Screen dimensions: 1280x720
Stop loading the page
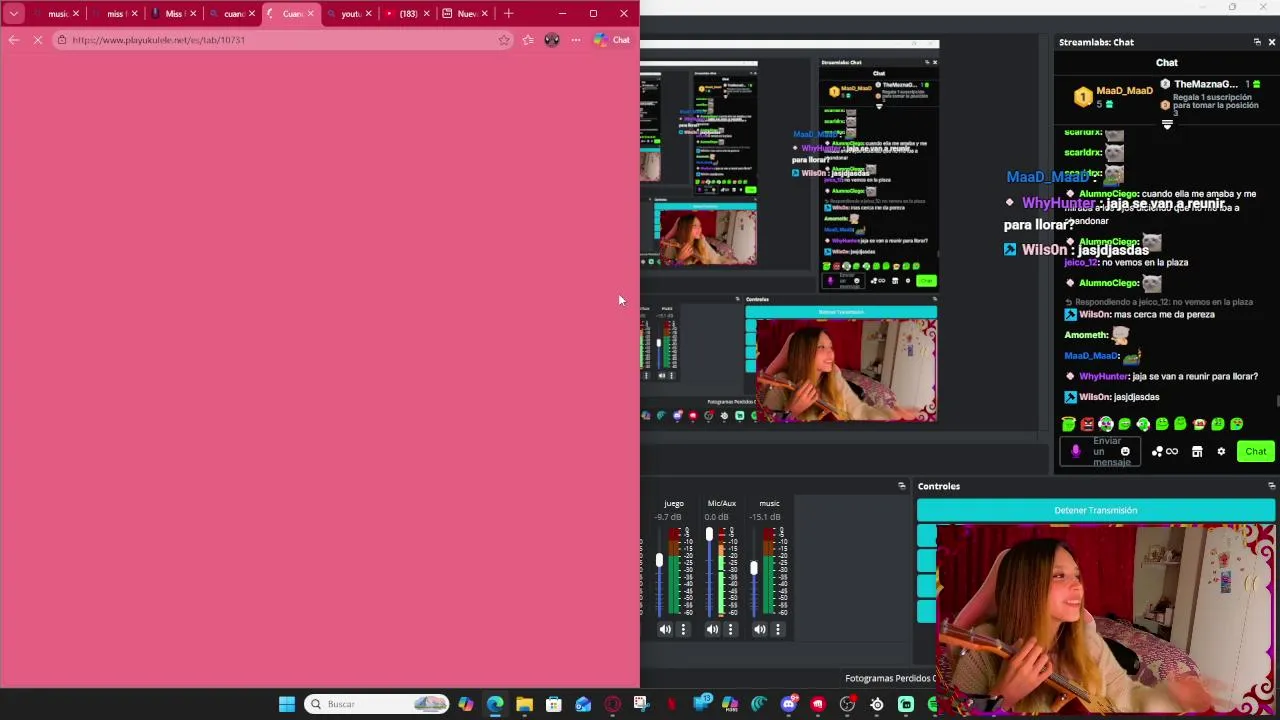coord(38,40)
